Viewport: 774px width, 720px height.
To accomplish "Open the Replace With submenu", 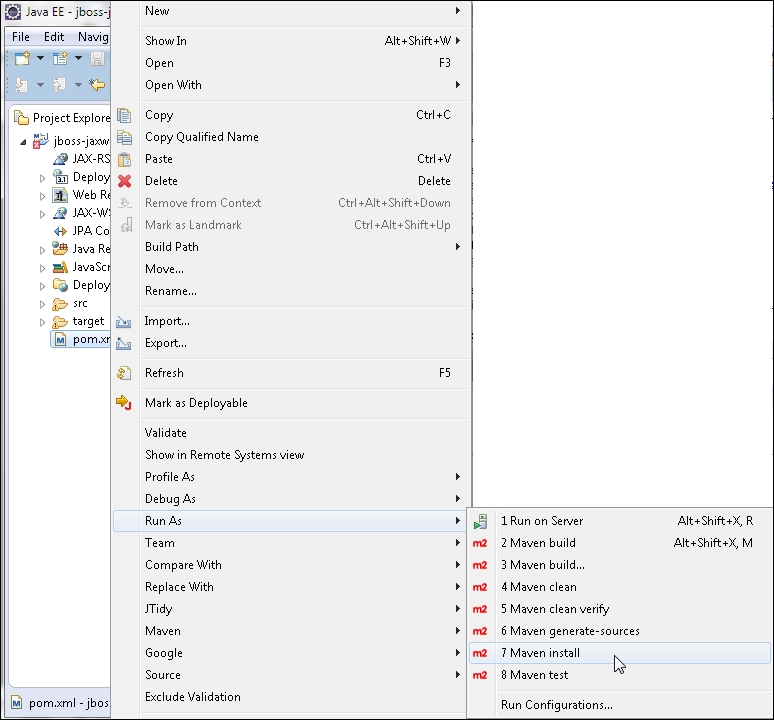I will (290, 587).
